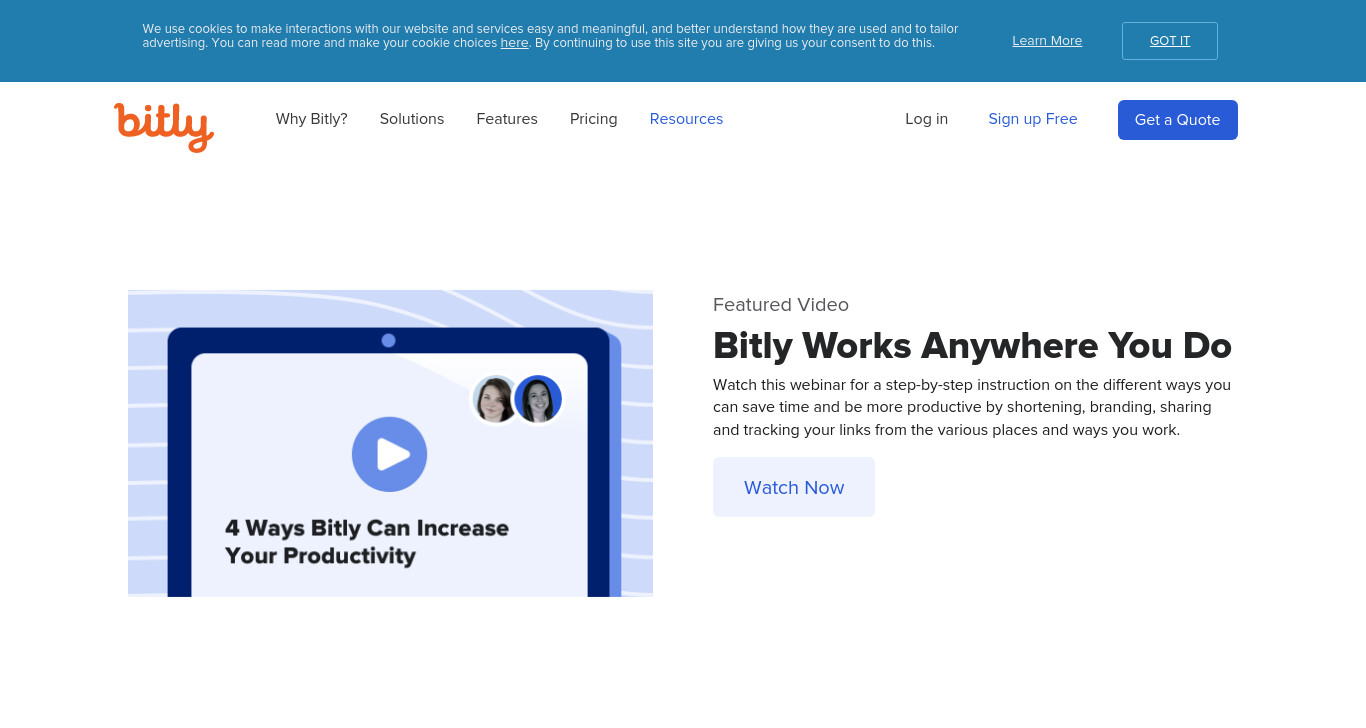Click the 'here' cookie choices link
Image resolution: width=1366 pixels, height=728 pixels.
[x=514, y=43]
